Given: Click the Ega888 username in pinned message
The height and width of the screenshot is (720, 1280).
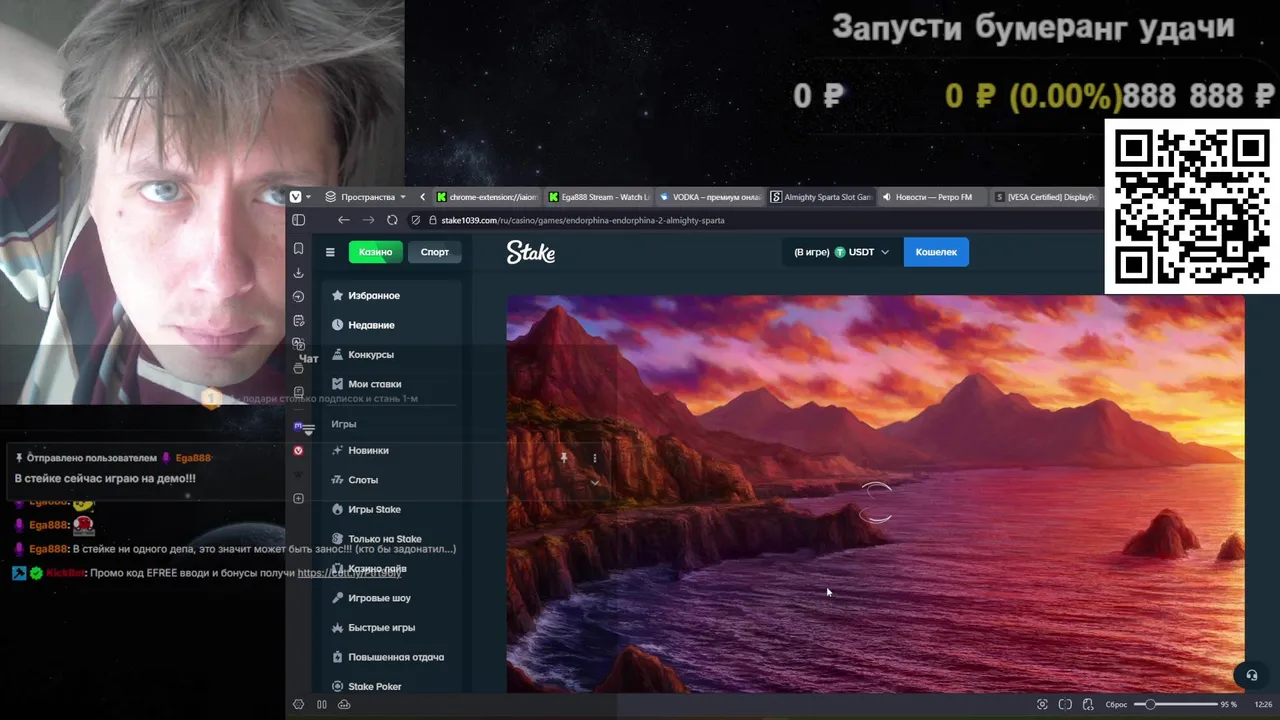Looking at the screenshot, I should tap(193, 458).
